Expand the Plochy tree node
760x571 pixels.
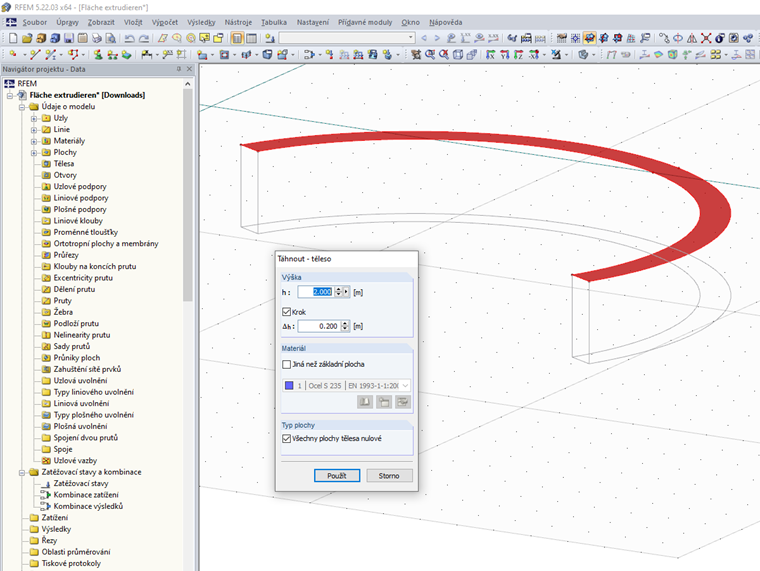[x=34, y=153]
